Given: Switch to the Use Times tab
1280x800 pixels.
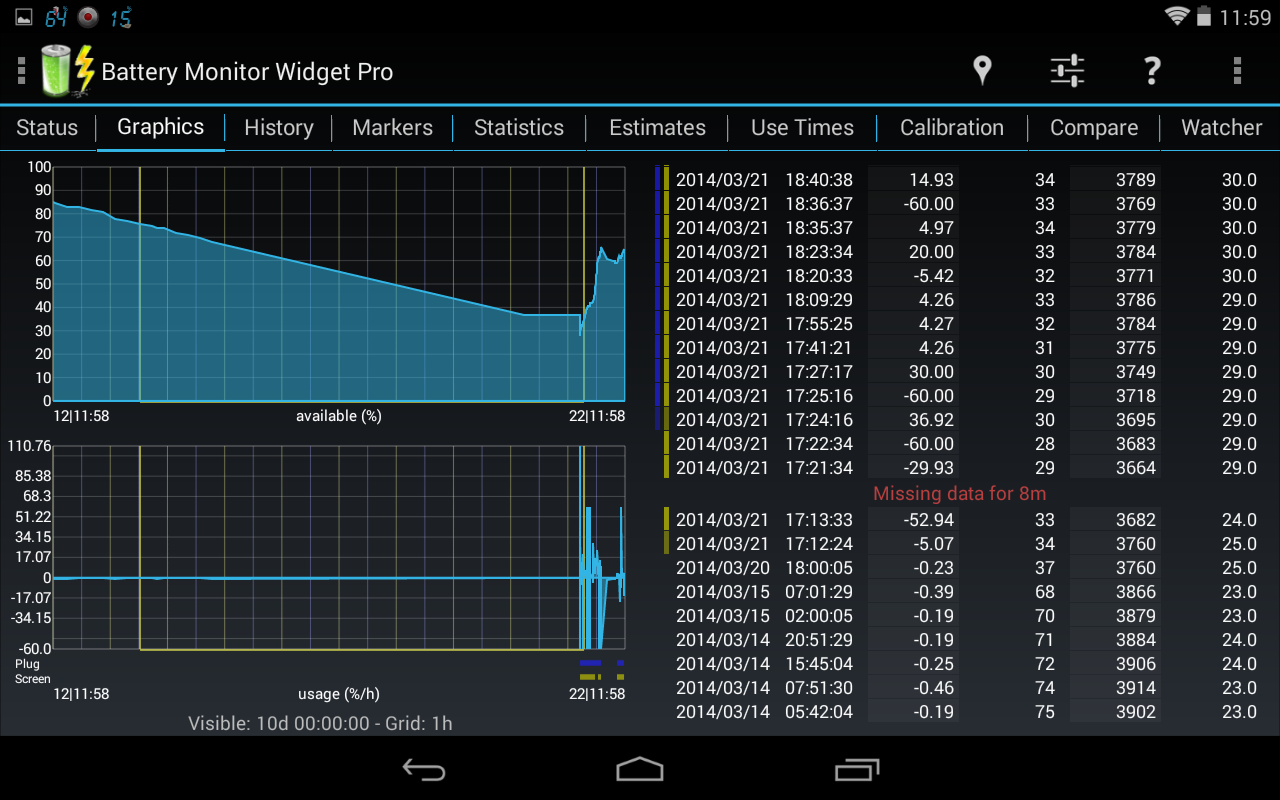Looking at the screenshot, I should pyautogui.click(x=801, y=128).
